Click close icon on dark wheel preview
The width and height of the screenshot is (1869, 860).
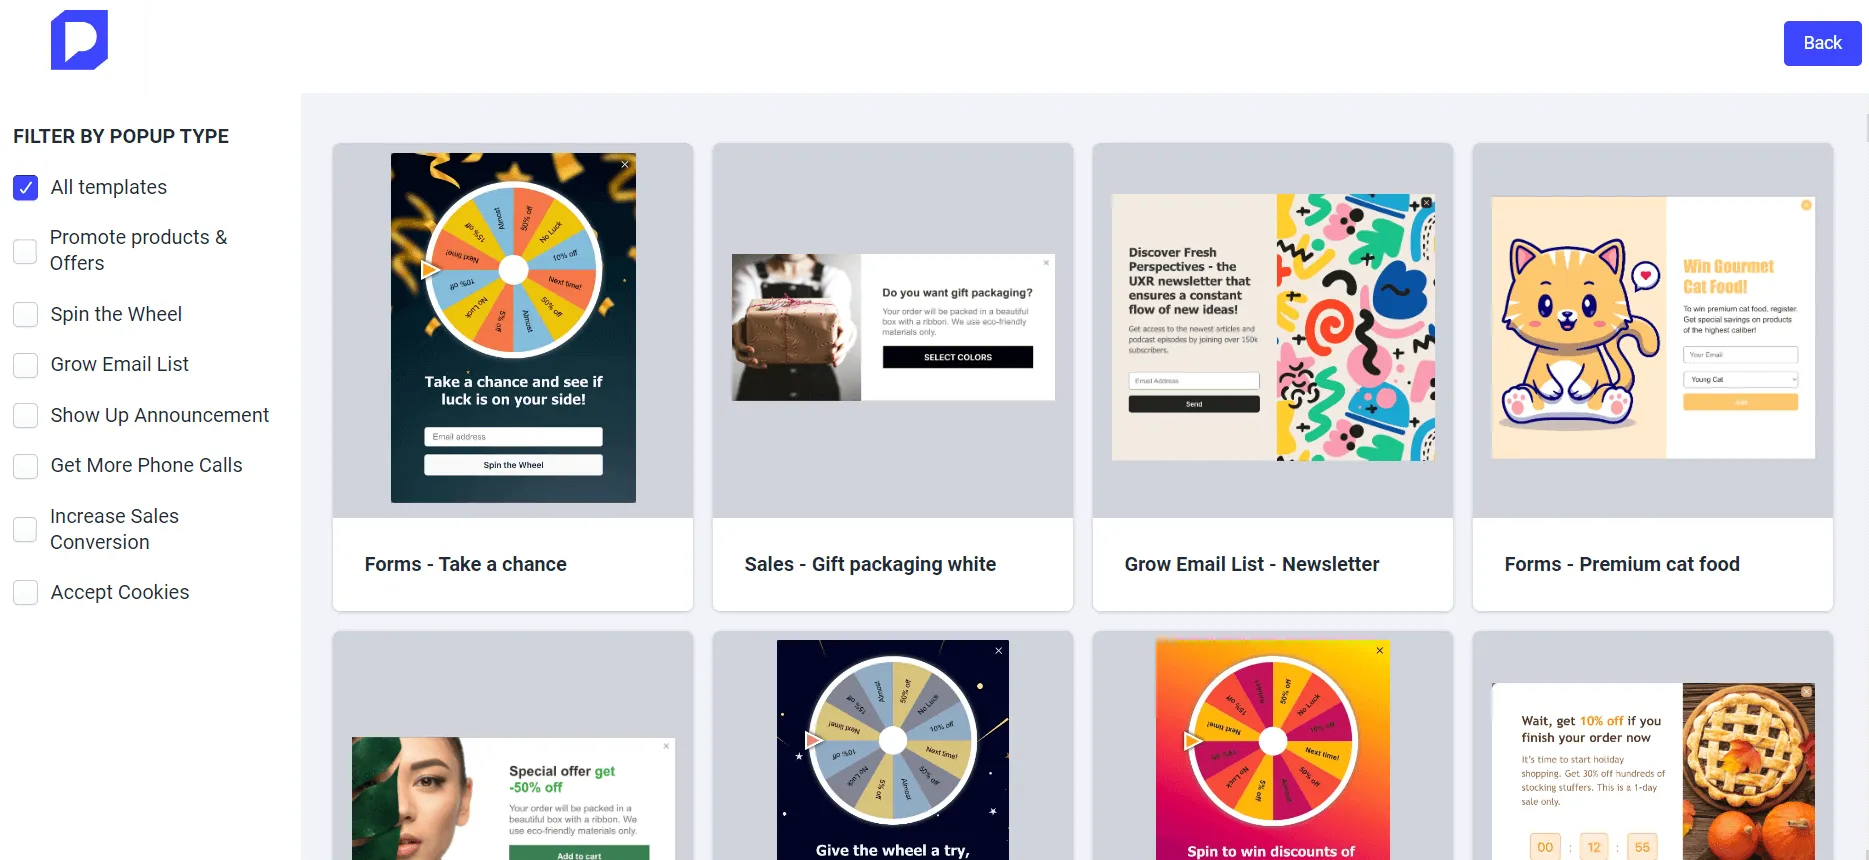(998, 650)
